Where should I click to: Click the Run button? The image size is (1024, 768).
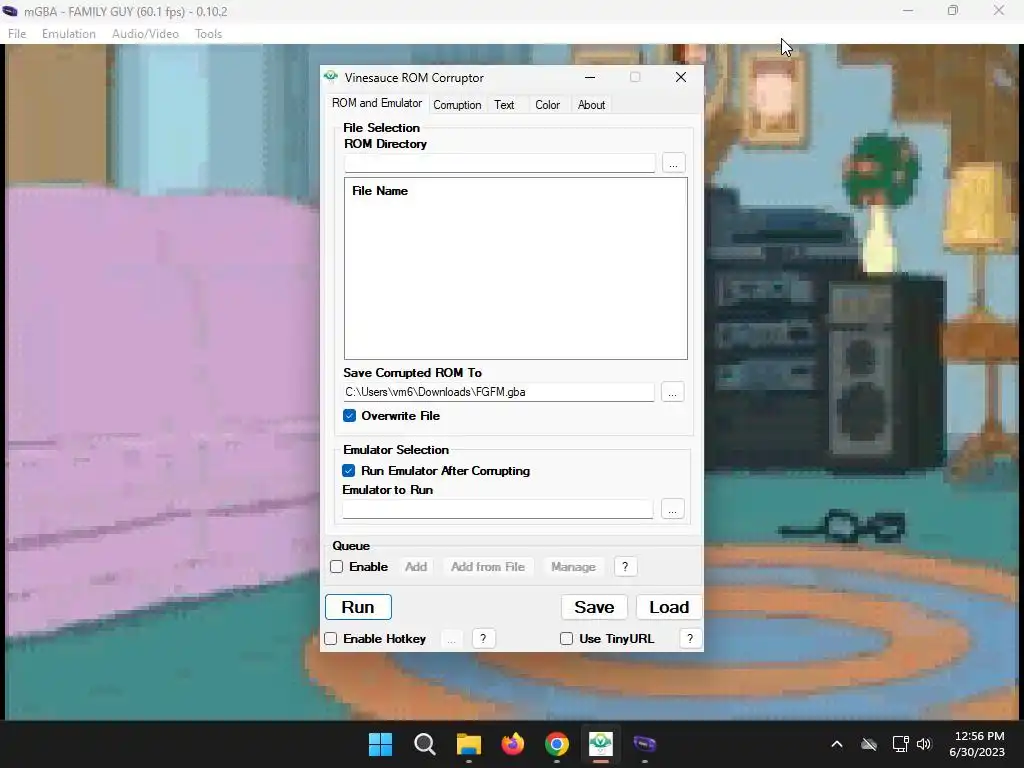(x=359, y=607)
